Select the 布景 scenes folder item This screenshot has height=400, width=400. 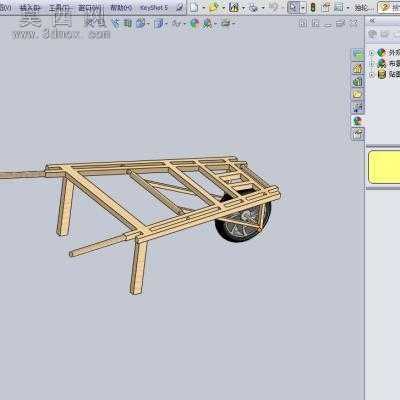(388, 63)
